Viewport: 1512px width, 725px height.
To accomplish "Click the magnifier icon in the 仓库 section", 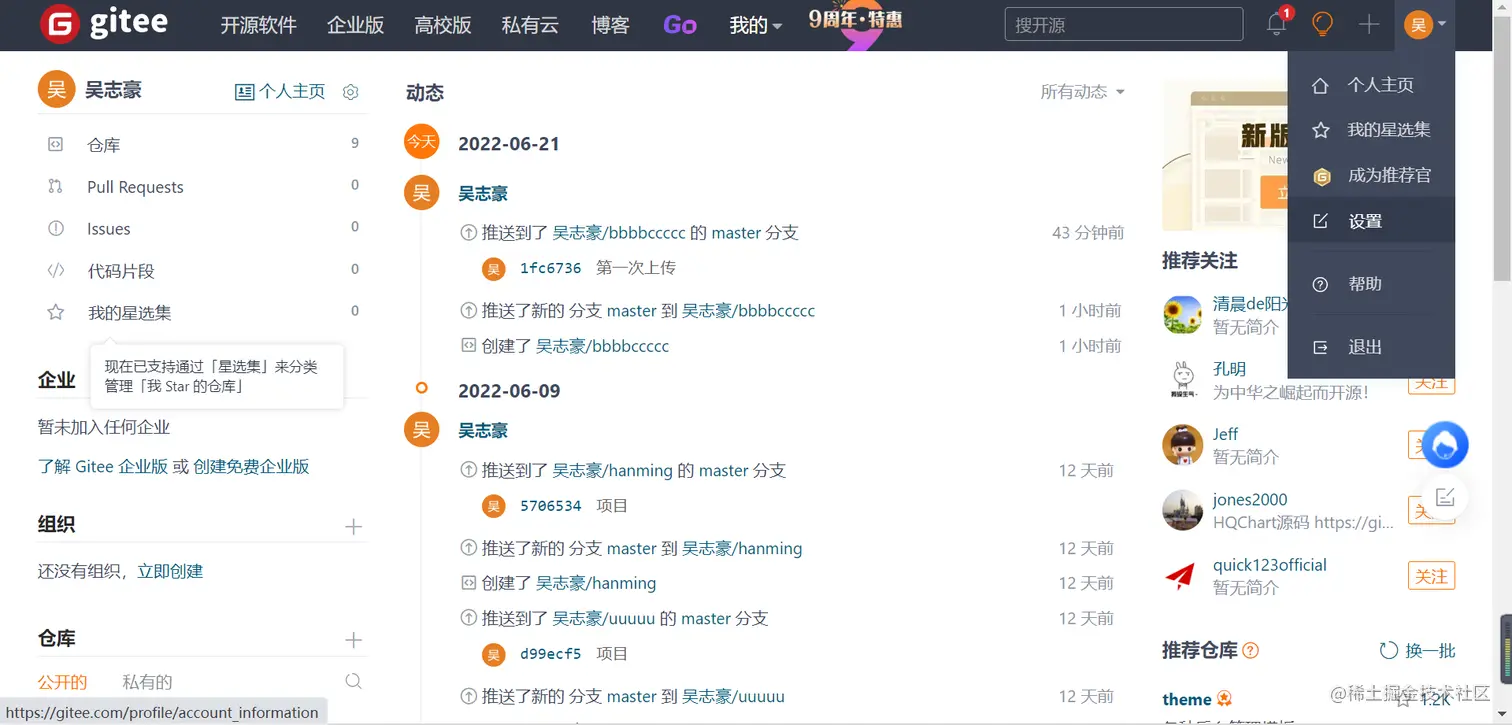I will click(x=353, y=681).
